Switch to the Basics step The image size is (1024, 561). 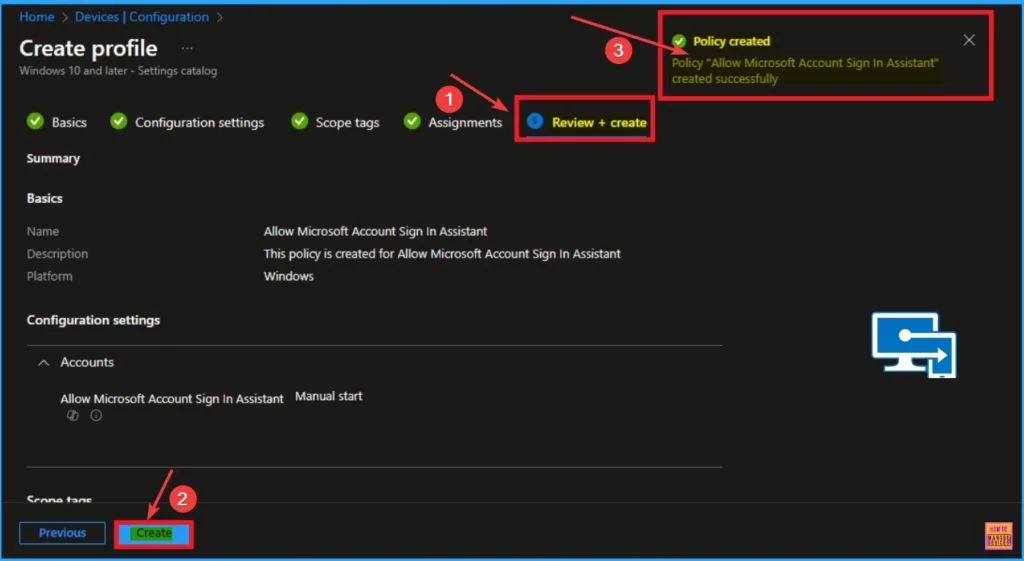pyautogui.click(x=69, y=122)
